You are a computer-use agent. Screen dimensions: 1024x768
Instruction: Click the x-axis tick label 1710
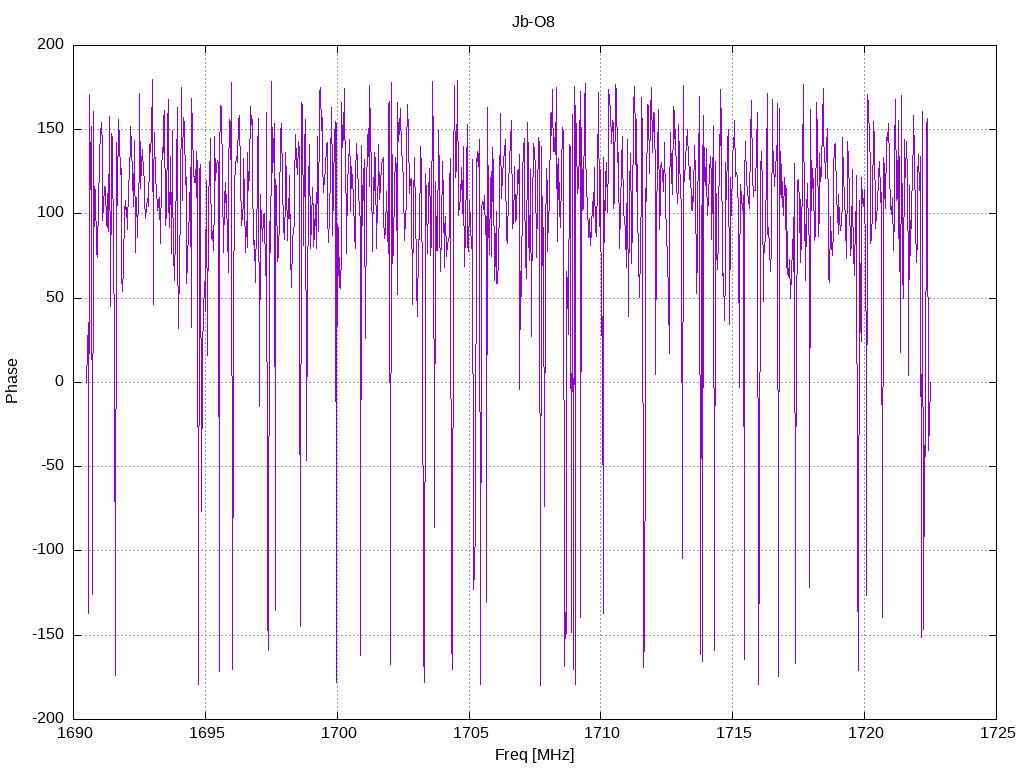point(602,733)
